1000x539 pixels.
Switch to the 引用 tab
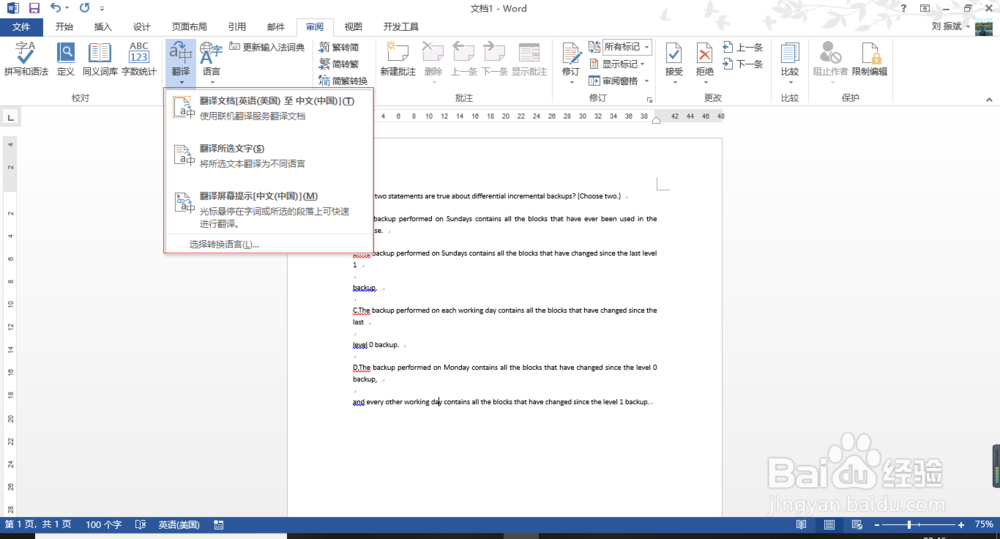click(237, 27)
